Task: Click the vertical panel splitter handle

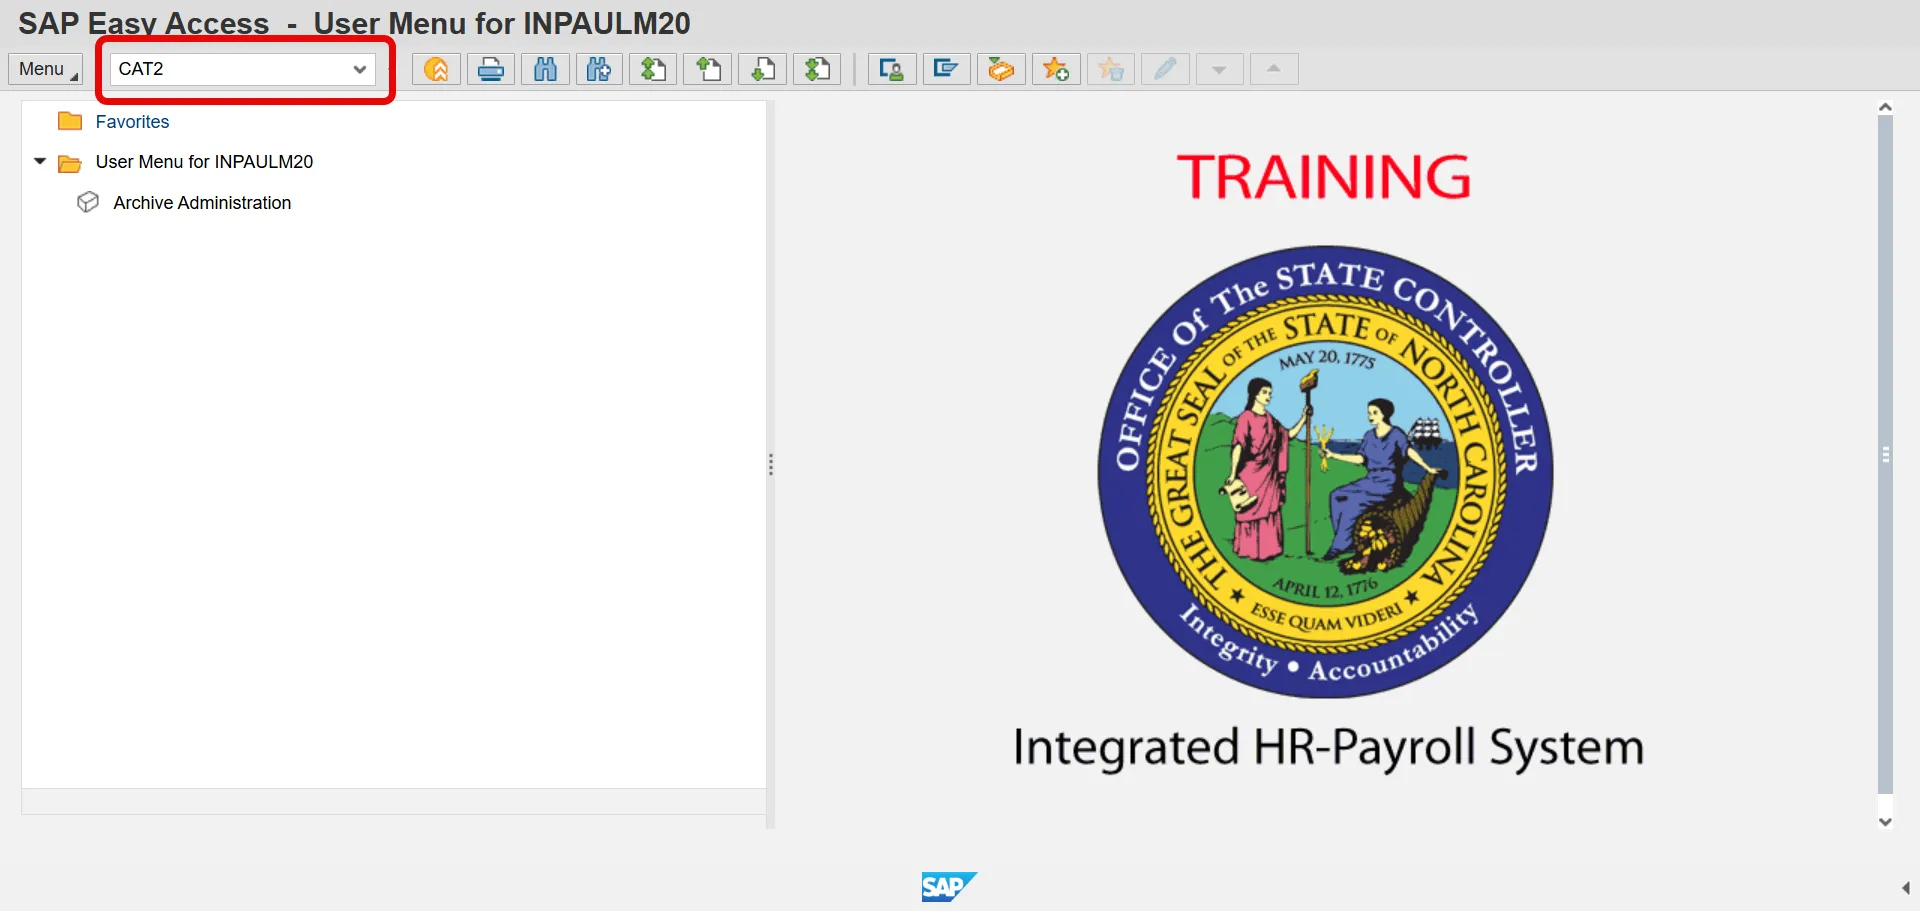Action: tap(771, 464)
